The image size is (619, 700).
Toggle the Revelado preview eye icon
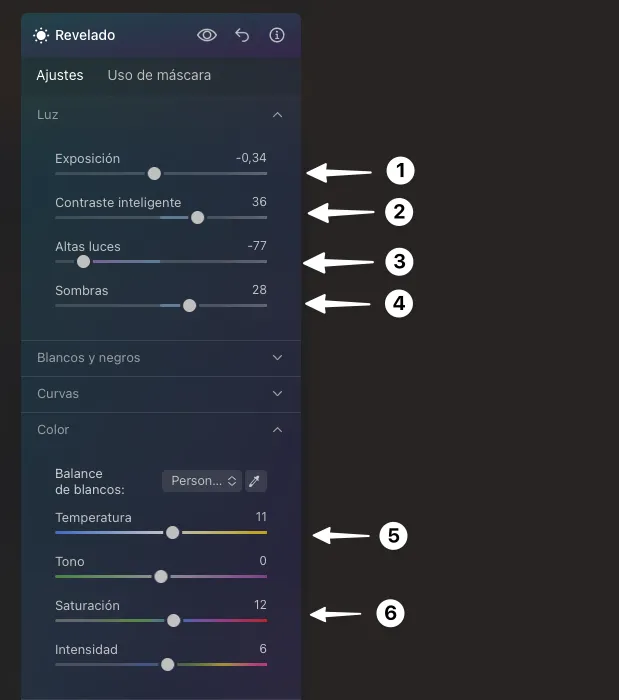coord(207,35)
